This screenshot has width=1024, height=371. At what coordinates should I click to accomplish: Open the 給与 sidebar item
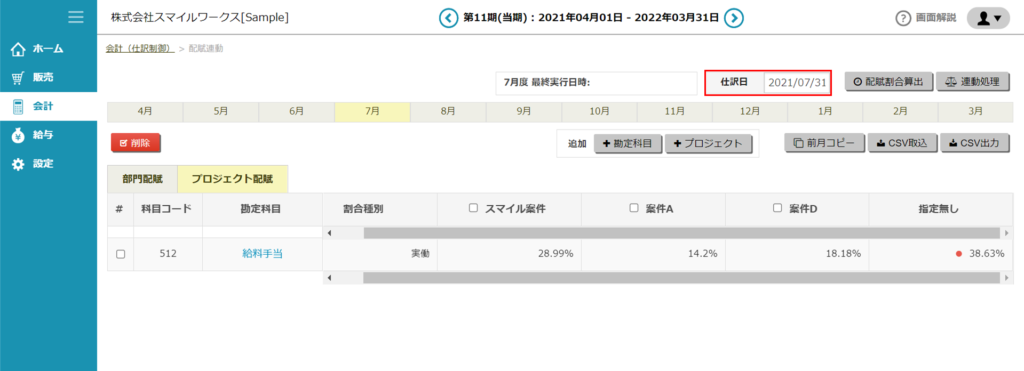click(48, 135)
